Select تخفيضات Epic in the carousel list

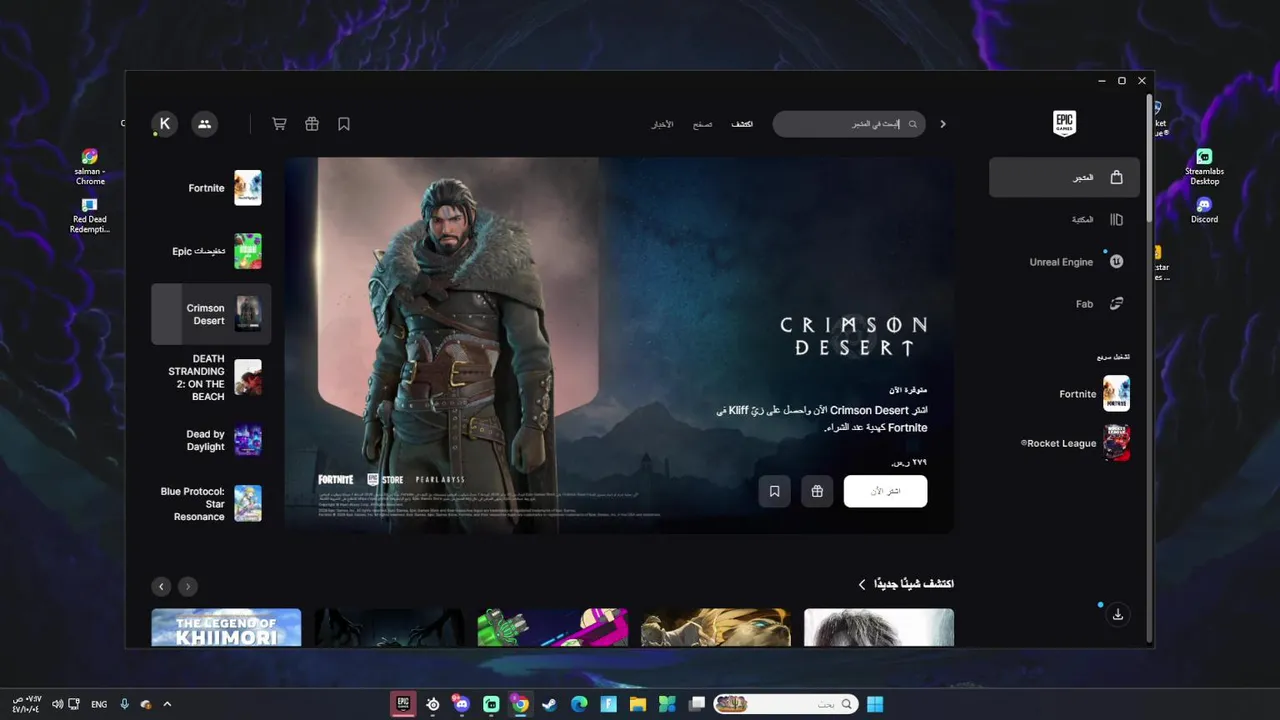(211, 251)
